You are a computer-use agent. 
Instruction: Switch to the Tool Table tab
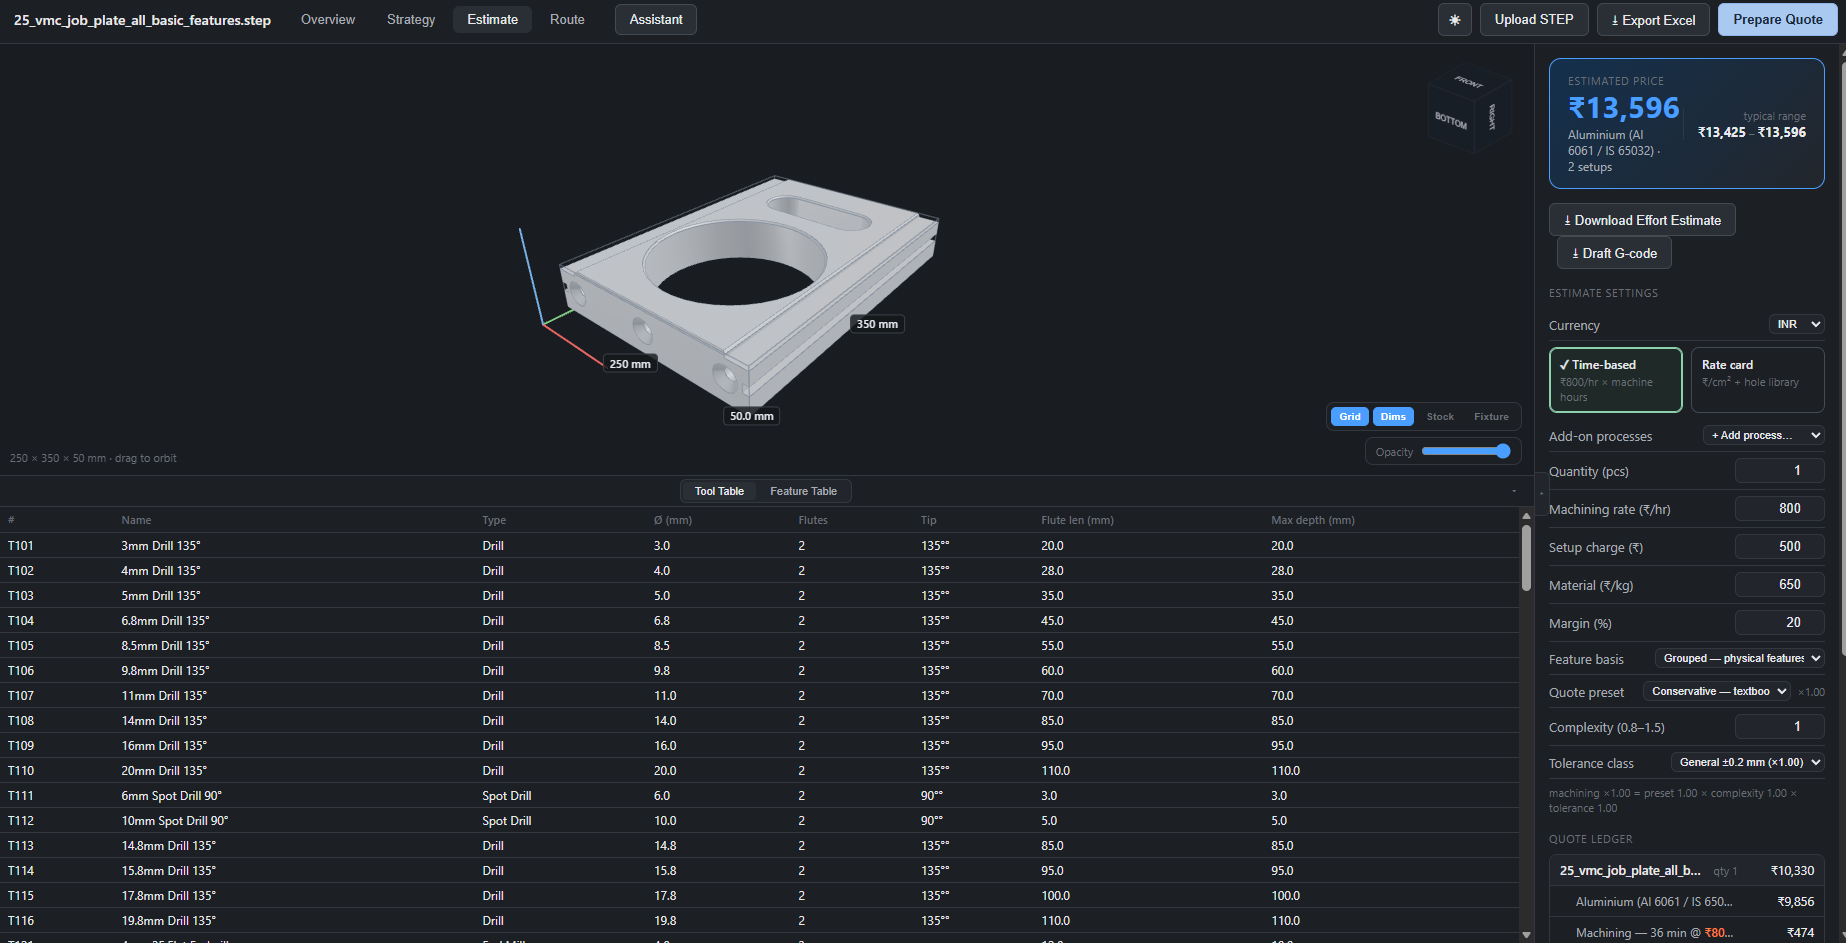pos(719,491)
